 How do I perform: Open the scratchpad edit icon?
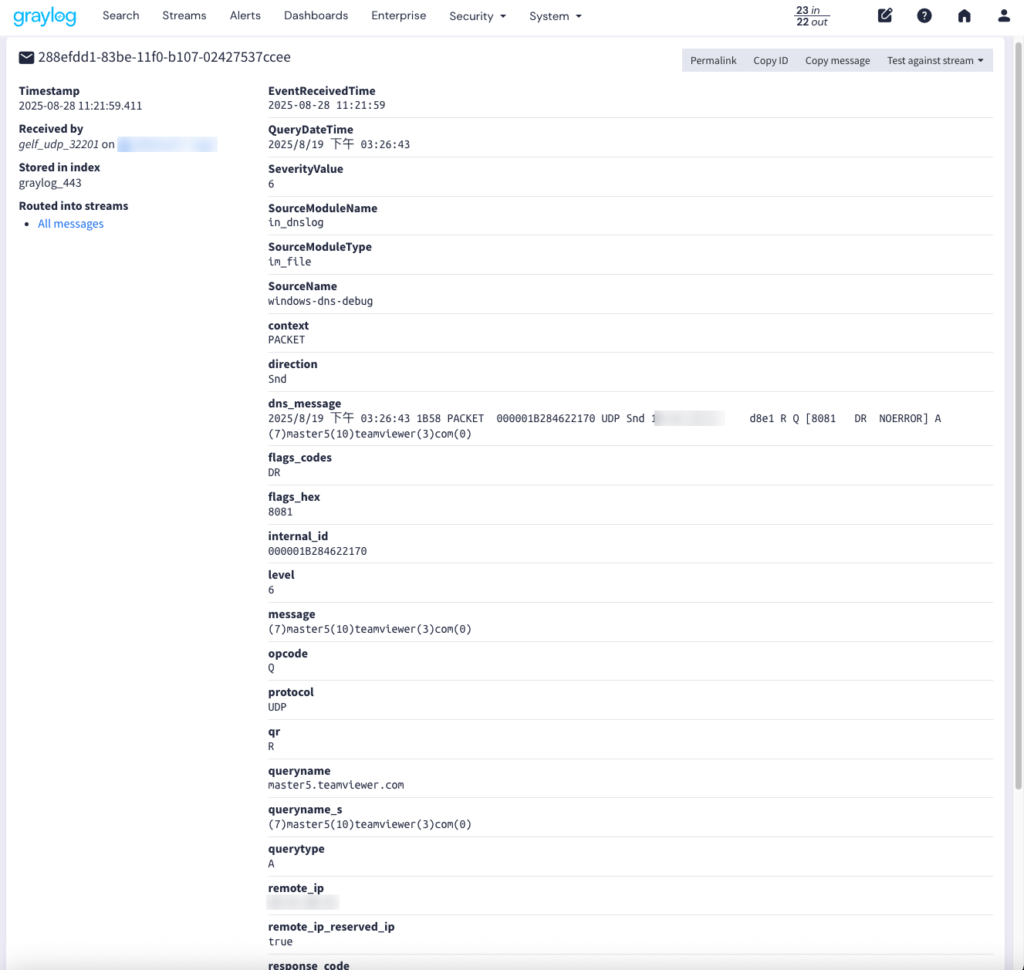pos(884,16)
